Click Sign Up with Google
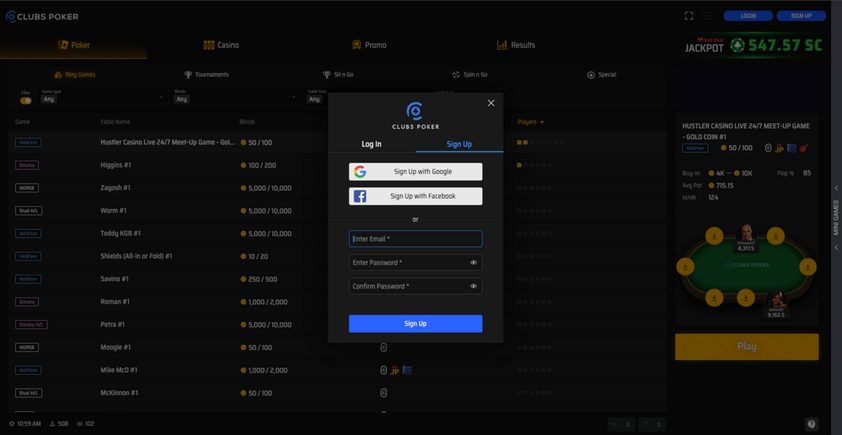 click(x=416, y=172)
